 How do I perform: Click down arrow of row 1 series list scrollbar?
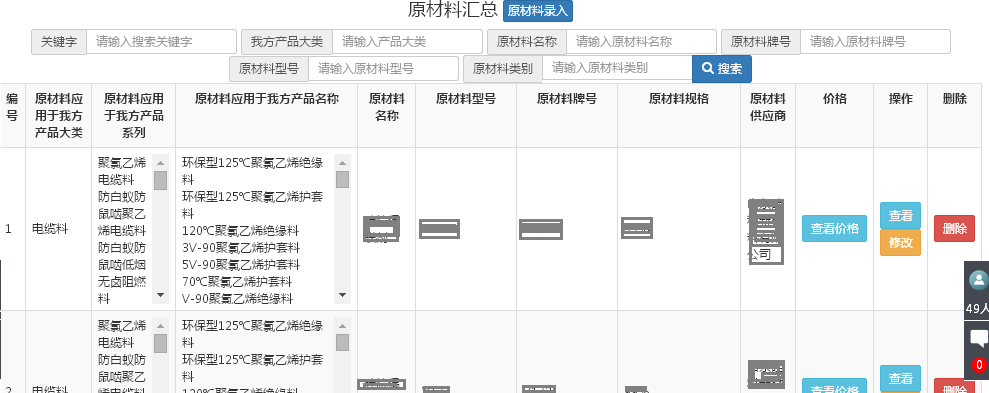[160, 295]
